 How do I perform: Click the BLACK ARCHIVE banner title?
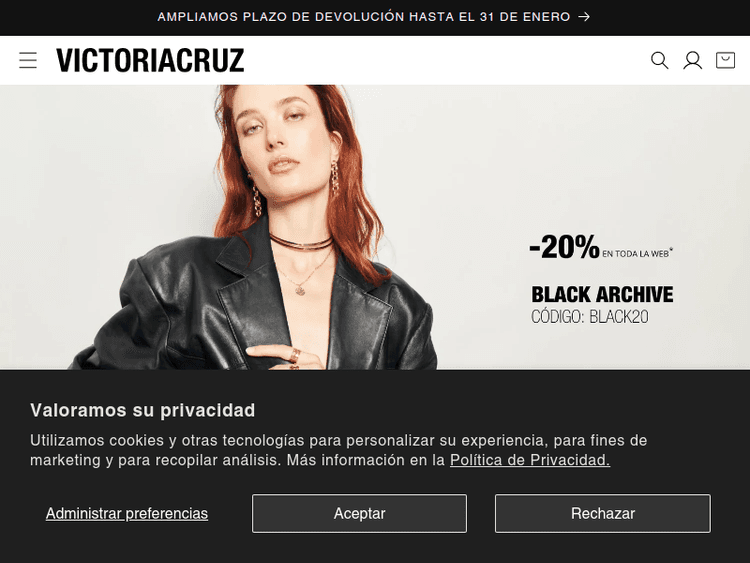tap(602, 294)
